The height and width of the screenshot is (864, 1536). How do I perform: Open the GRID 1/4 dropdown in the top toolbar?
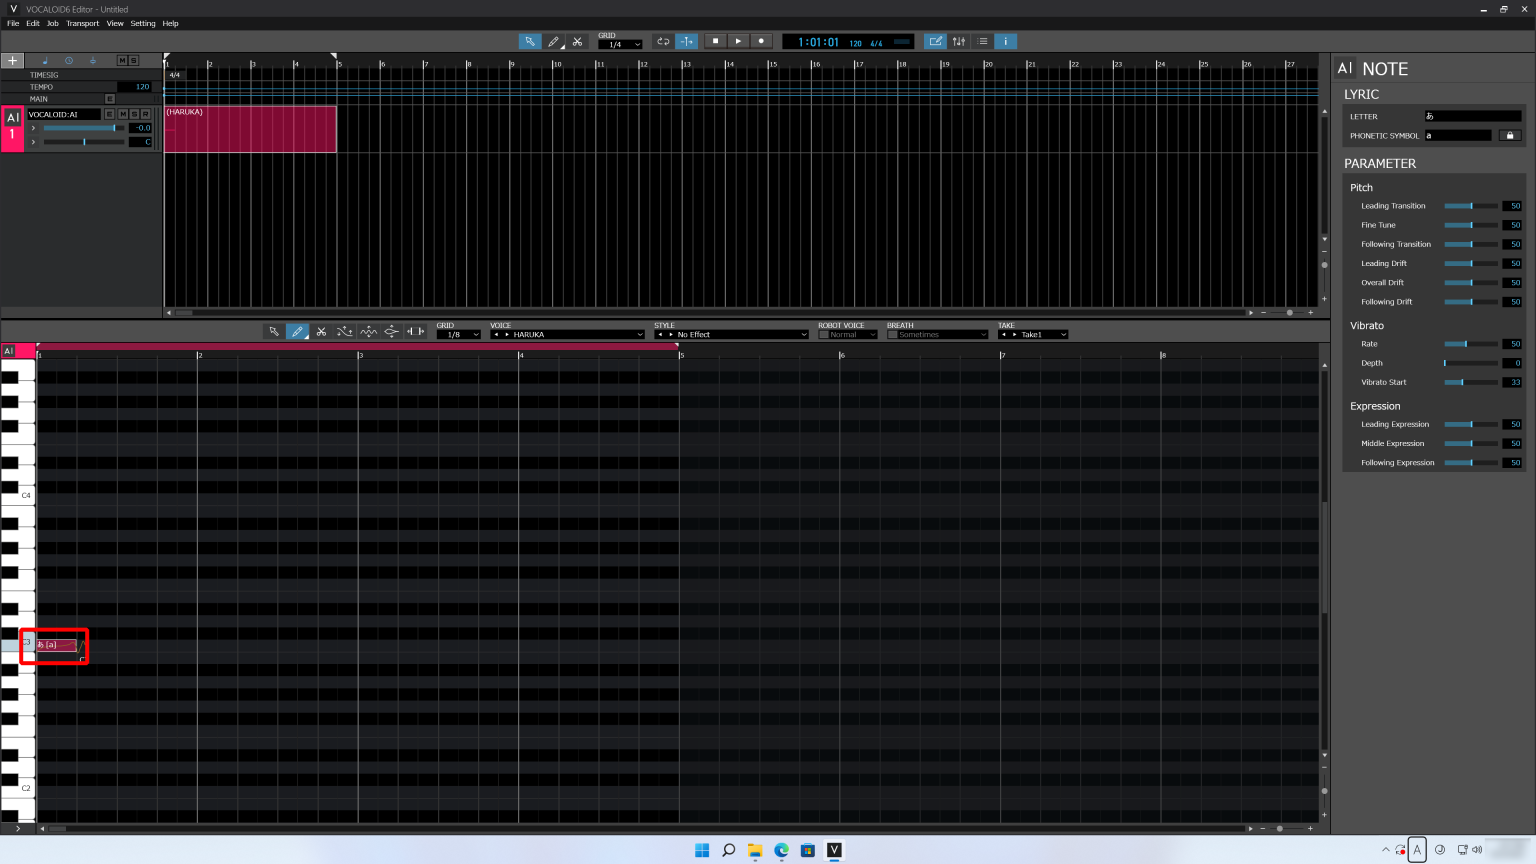point(620,43)
